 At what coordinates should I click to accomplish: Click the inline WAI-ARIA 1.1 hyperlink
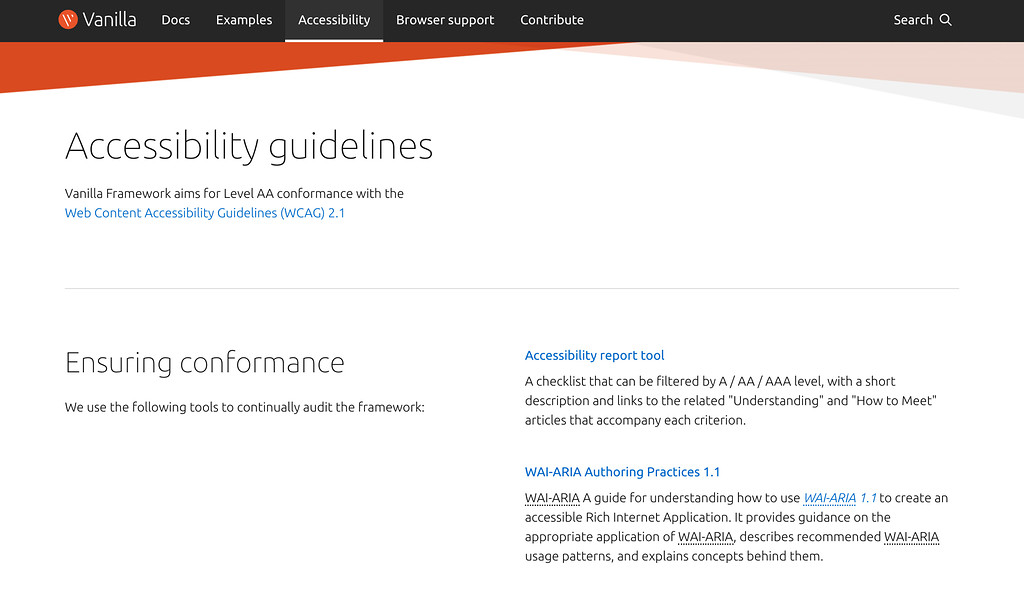839,497
